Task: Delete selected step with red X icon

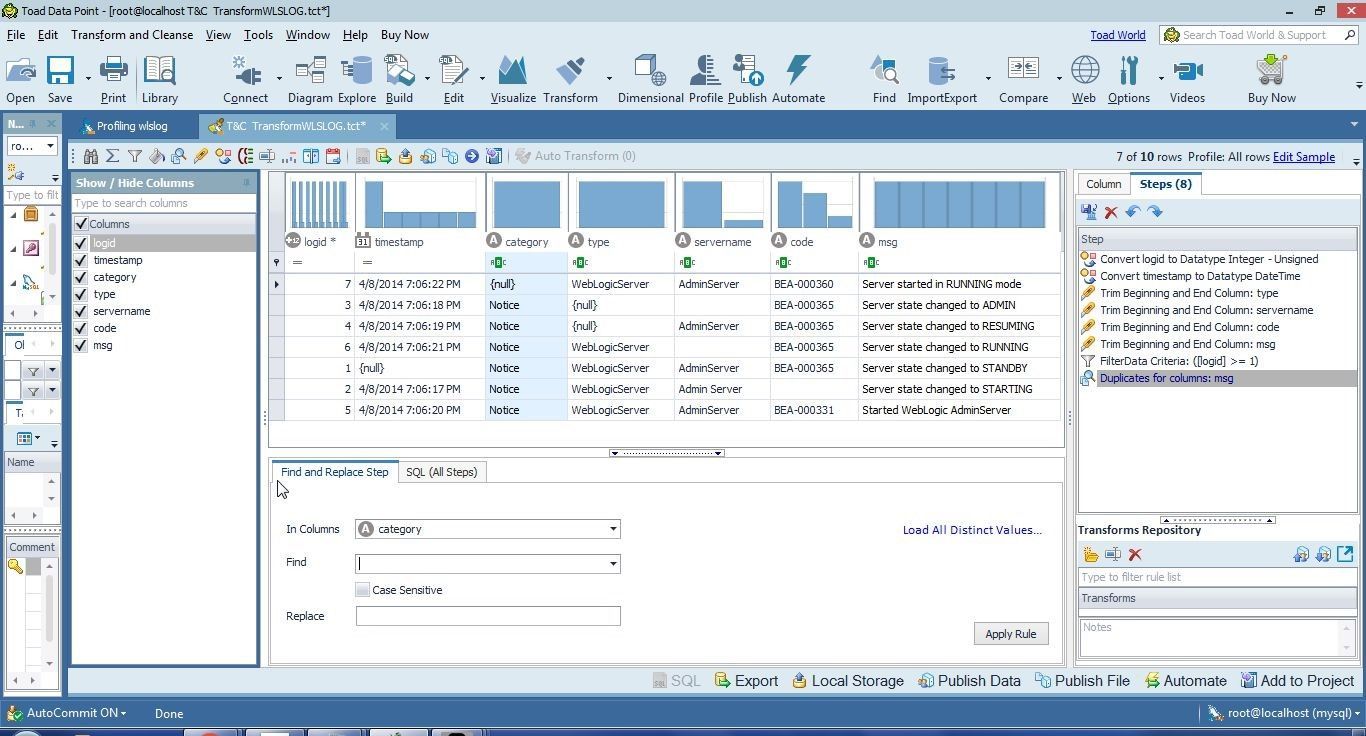Action: (x=1111, y=212)
